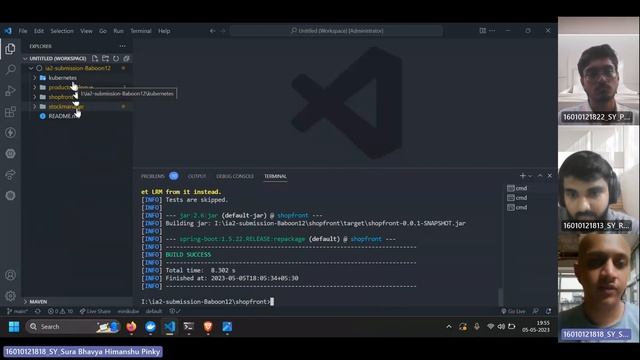Screen dimensions: 640x360
Task: Switch to the OUTPUT tab
Action: [x=197, y=176]
